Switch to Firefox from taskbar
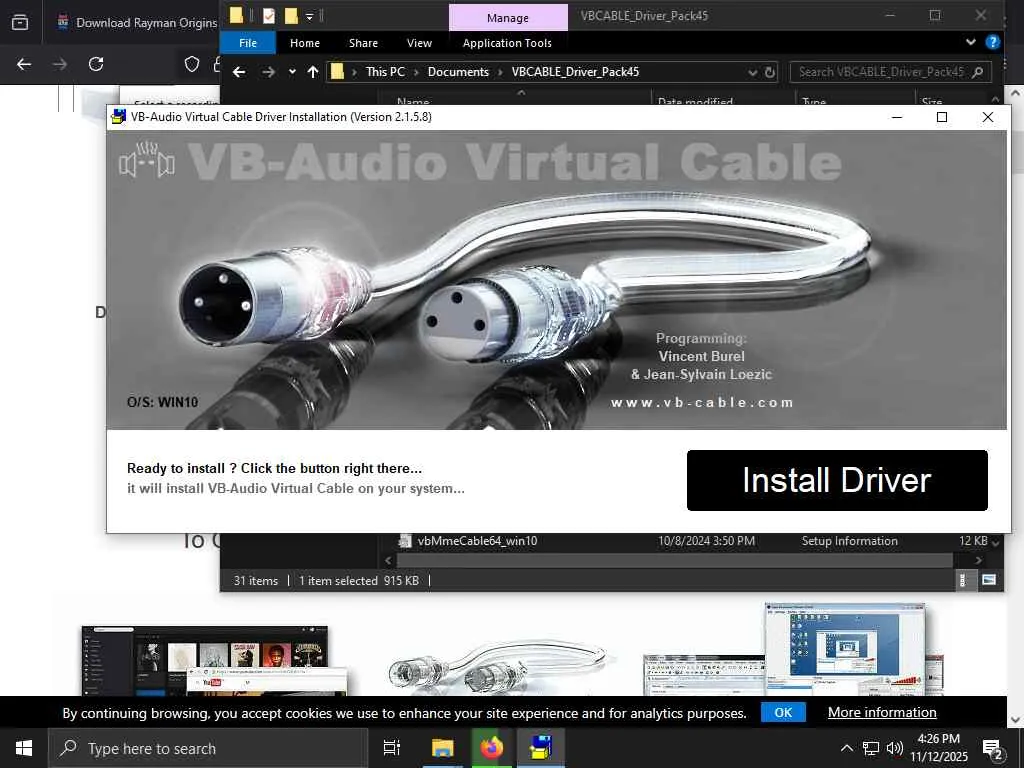The height and width of the screenshot is (768, 1024). coord(492,748)
